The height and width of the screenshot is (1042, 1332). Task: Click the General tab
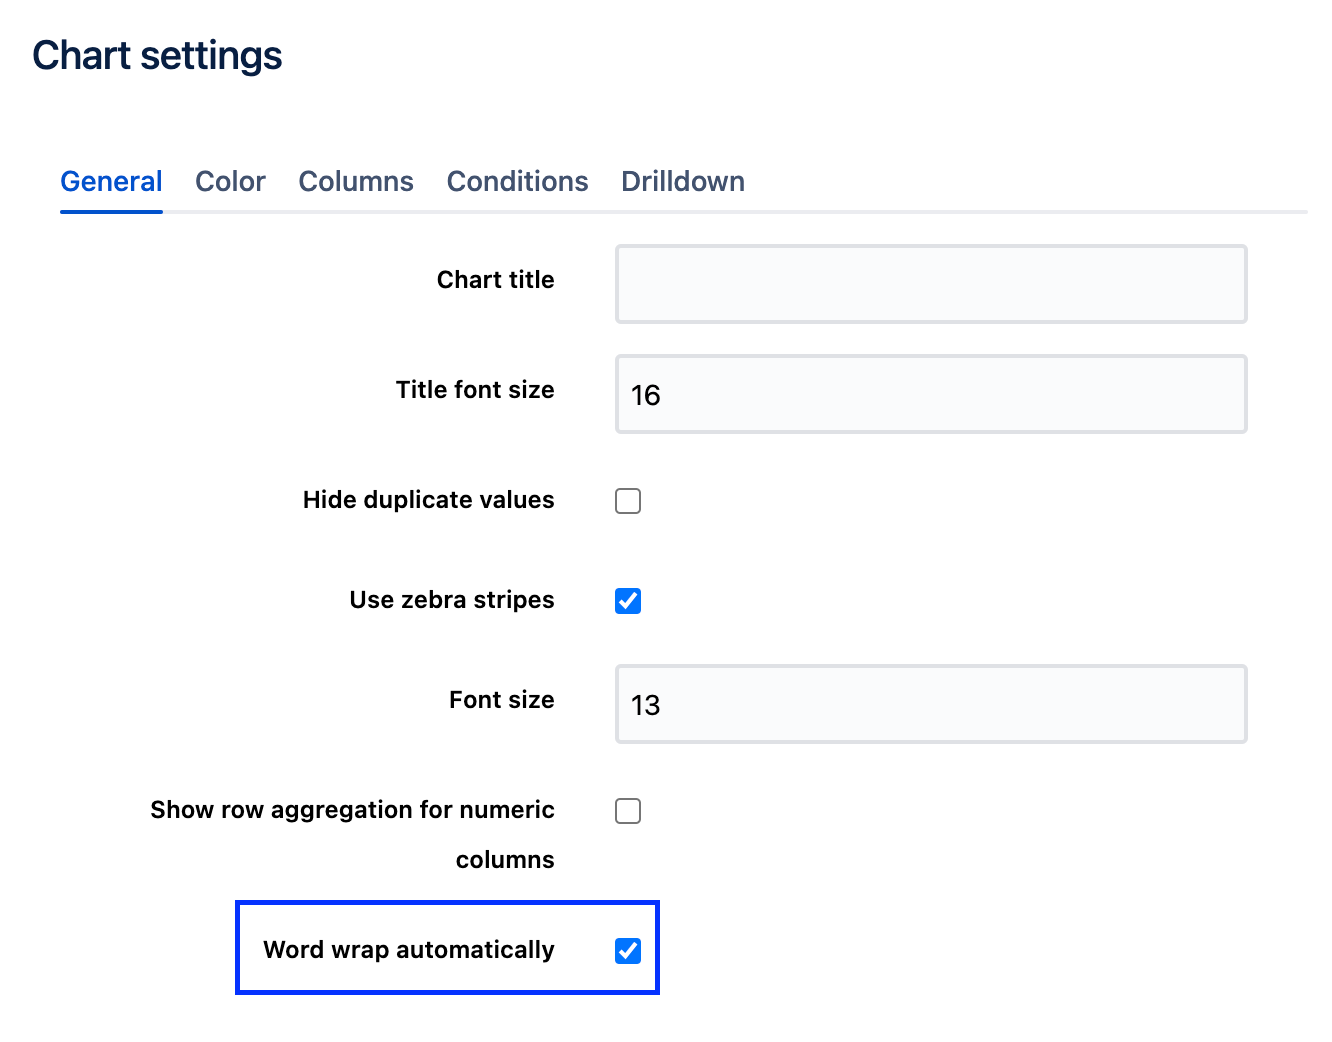tap(111, 181)
